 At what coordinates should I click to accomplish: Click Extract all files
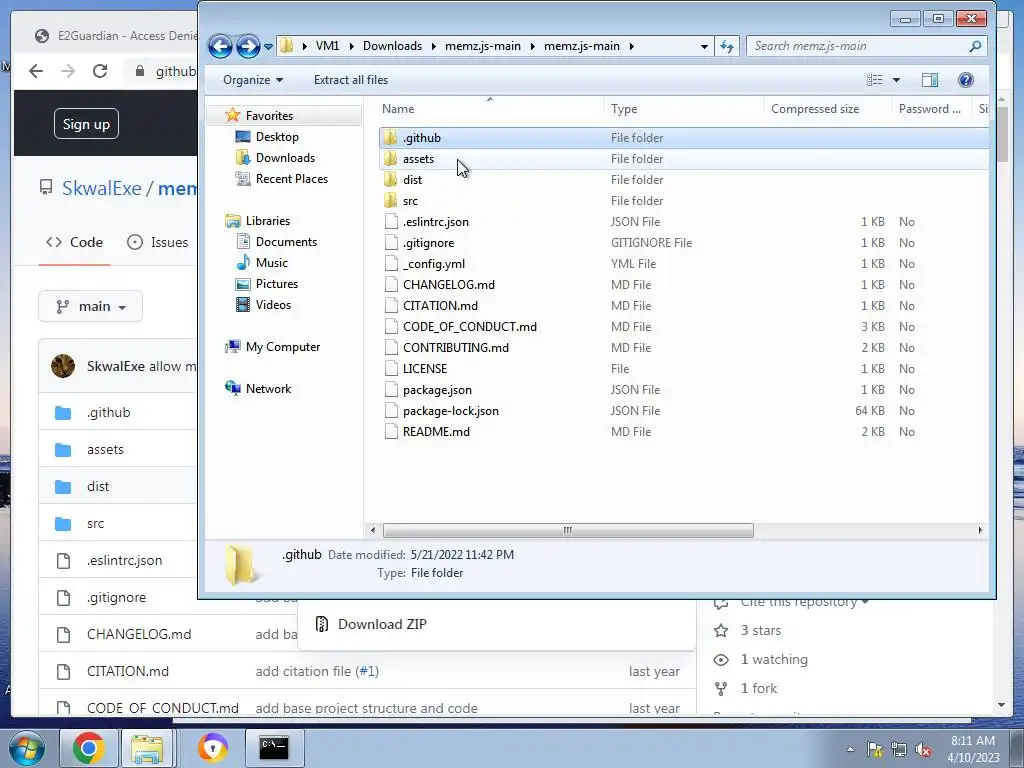[x=351, y=80]
